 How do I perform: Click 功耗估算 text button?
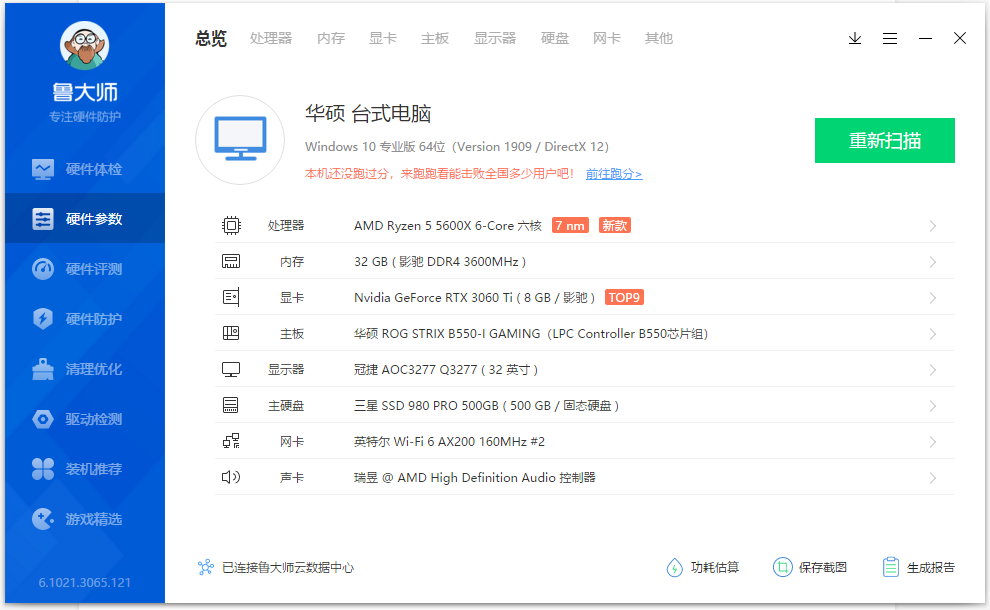(715, 567)
